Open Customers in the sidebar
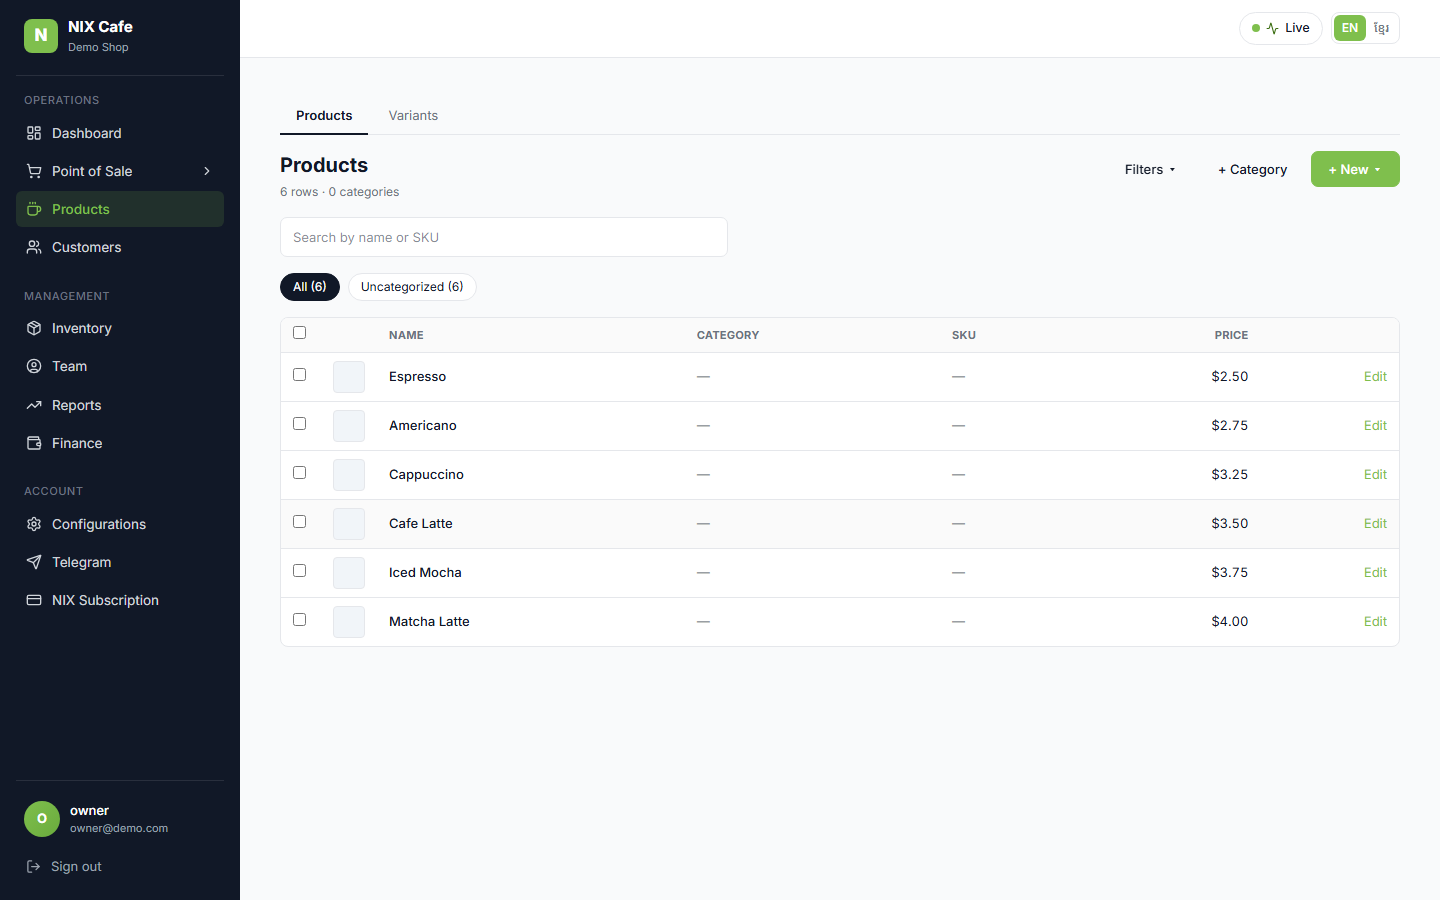The image size is (1440, 900). [x=120, y=247]
